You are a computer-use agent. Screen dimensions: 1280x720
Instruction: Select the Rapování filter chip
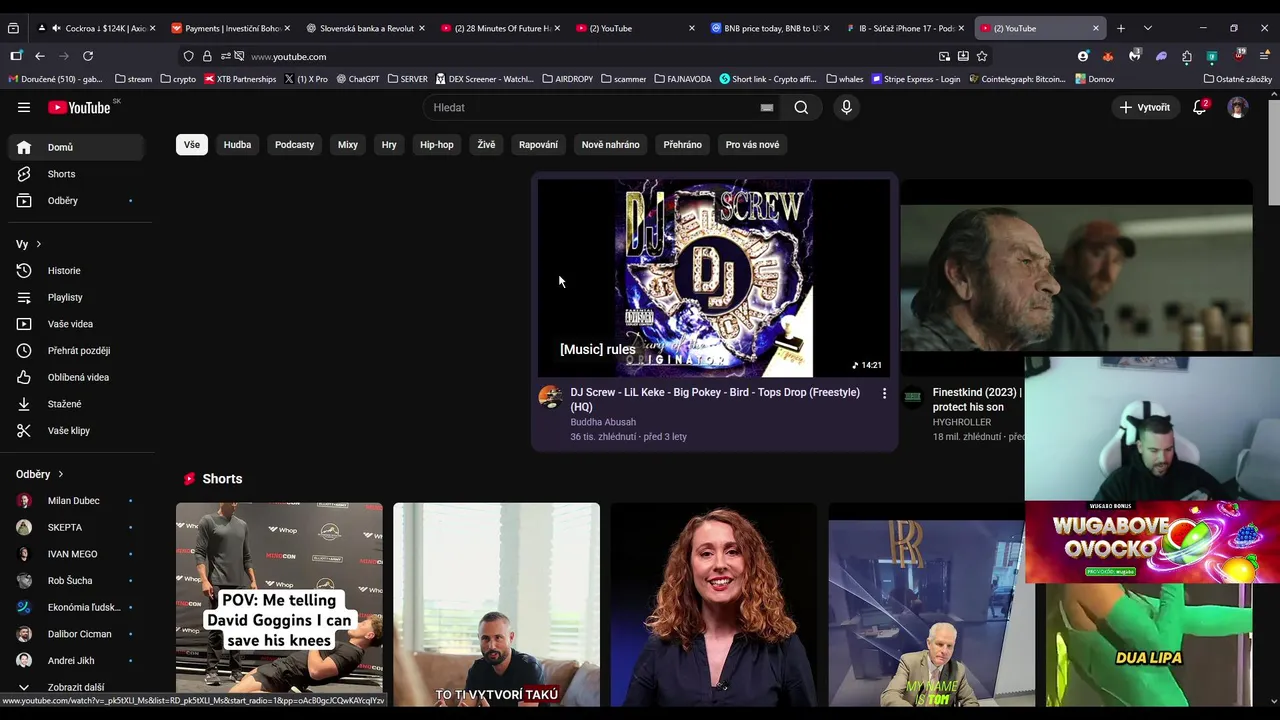tap(538, 144)
